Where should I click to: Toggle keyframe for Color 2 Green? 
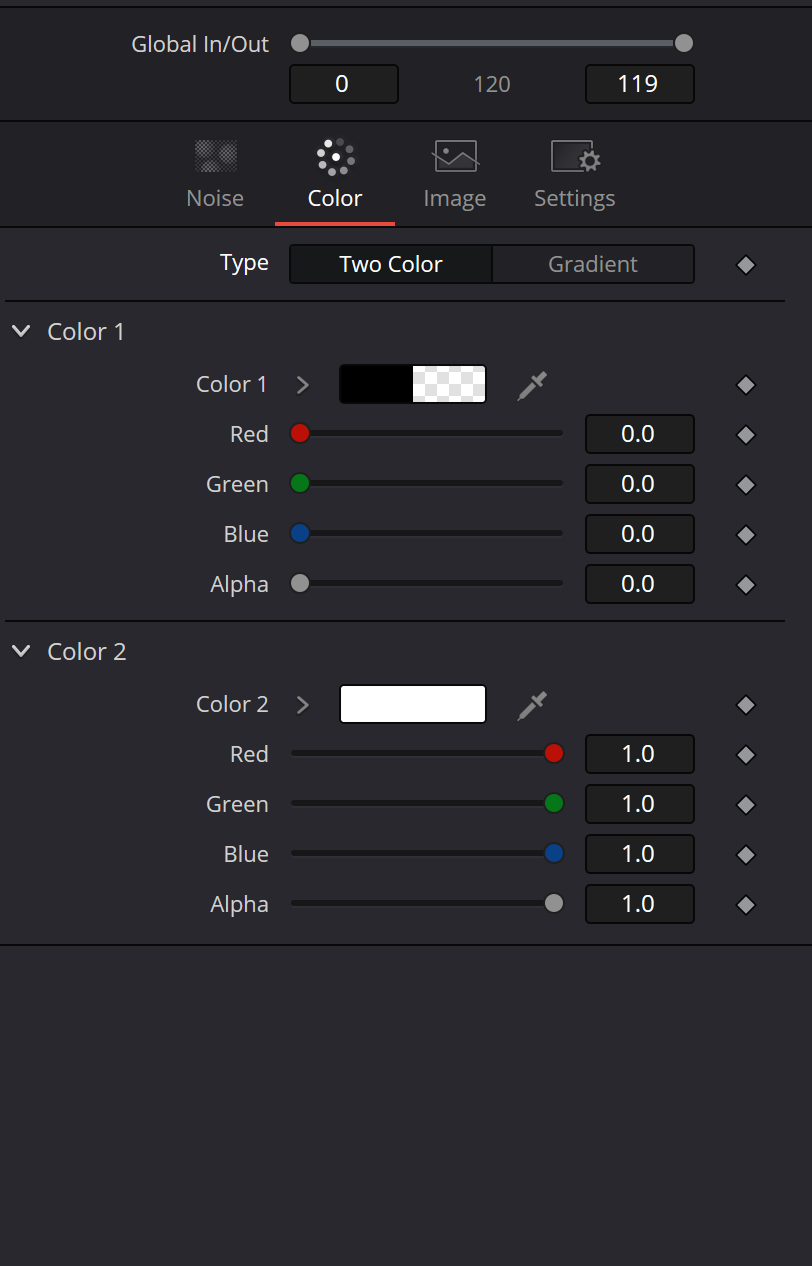click(x=745, y=805)
